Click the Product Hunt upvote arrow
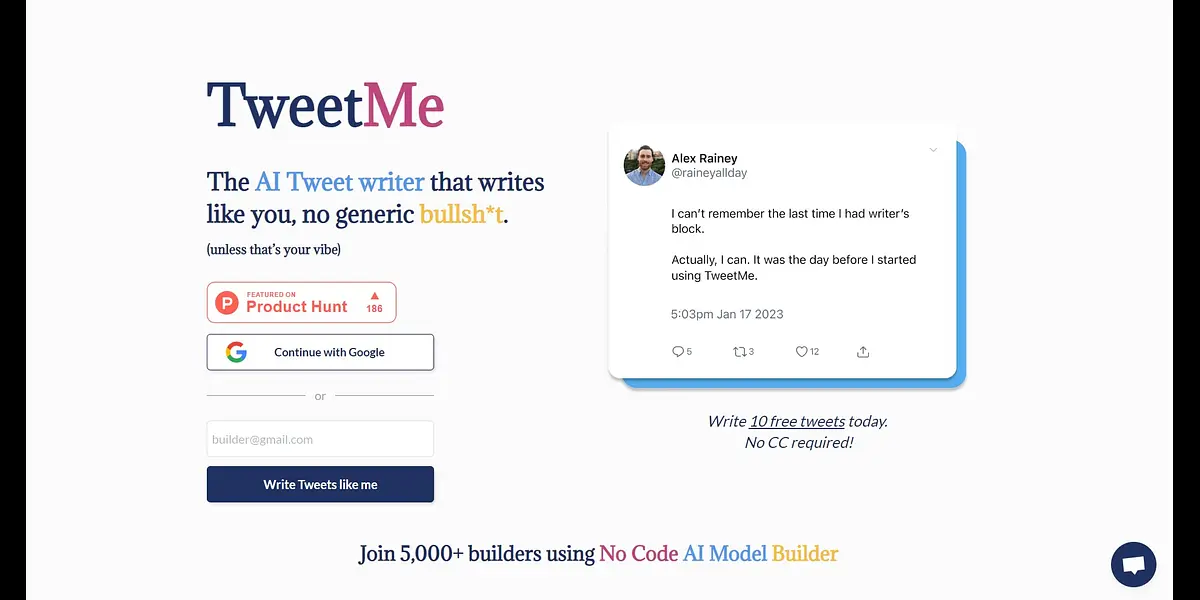This screenshot has width=1200, height=600. click(x=375, y=296)
